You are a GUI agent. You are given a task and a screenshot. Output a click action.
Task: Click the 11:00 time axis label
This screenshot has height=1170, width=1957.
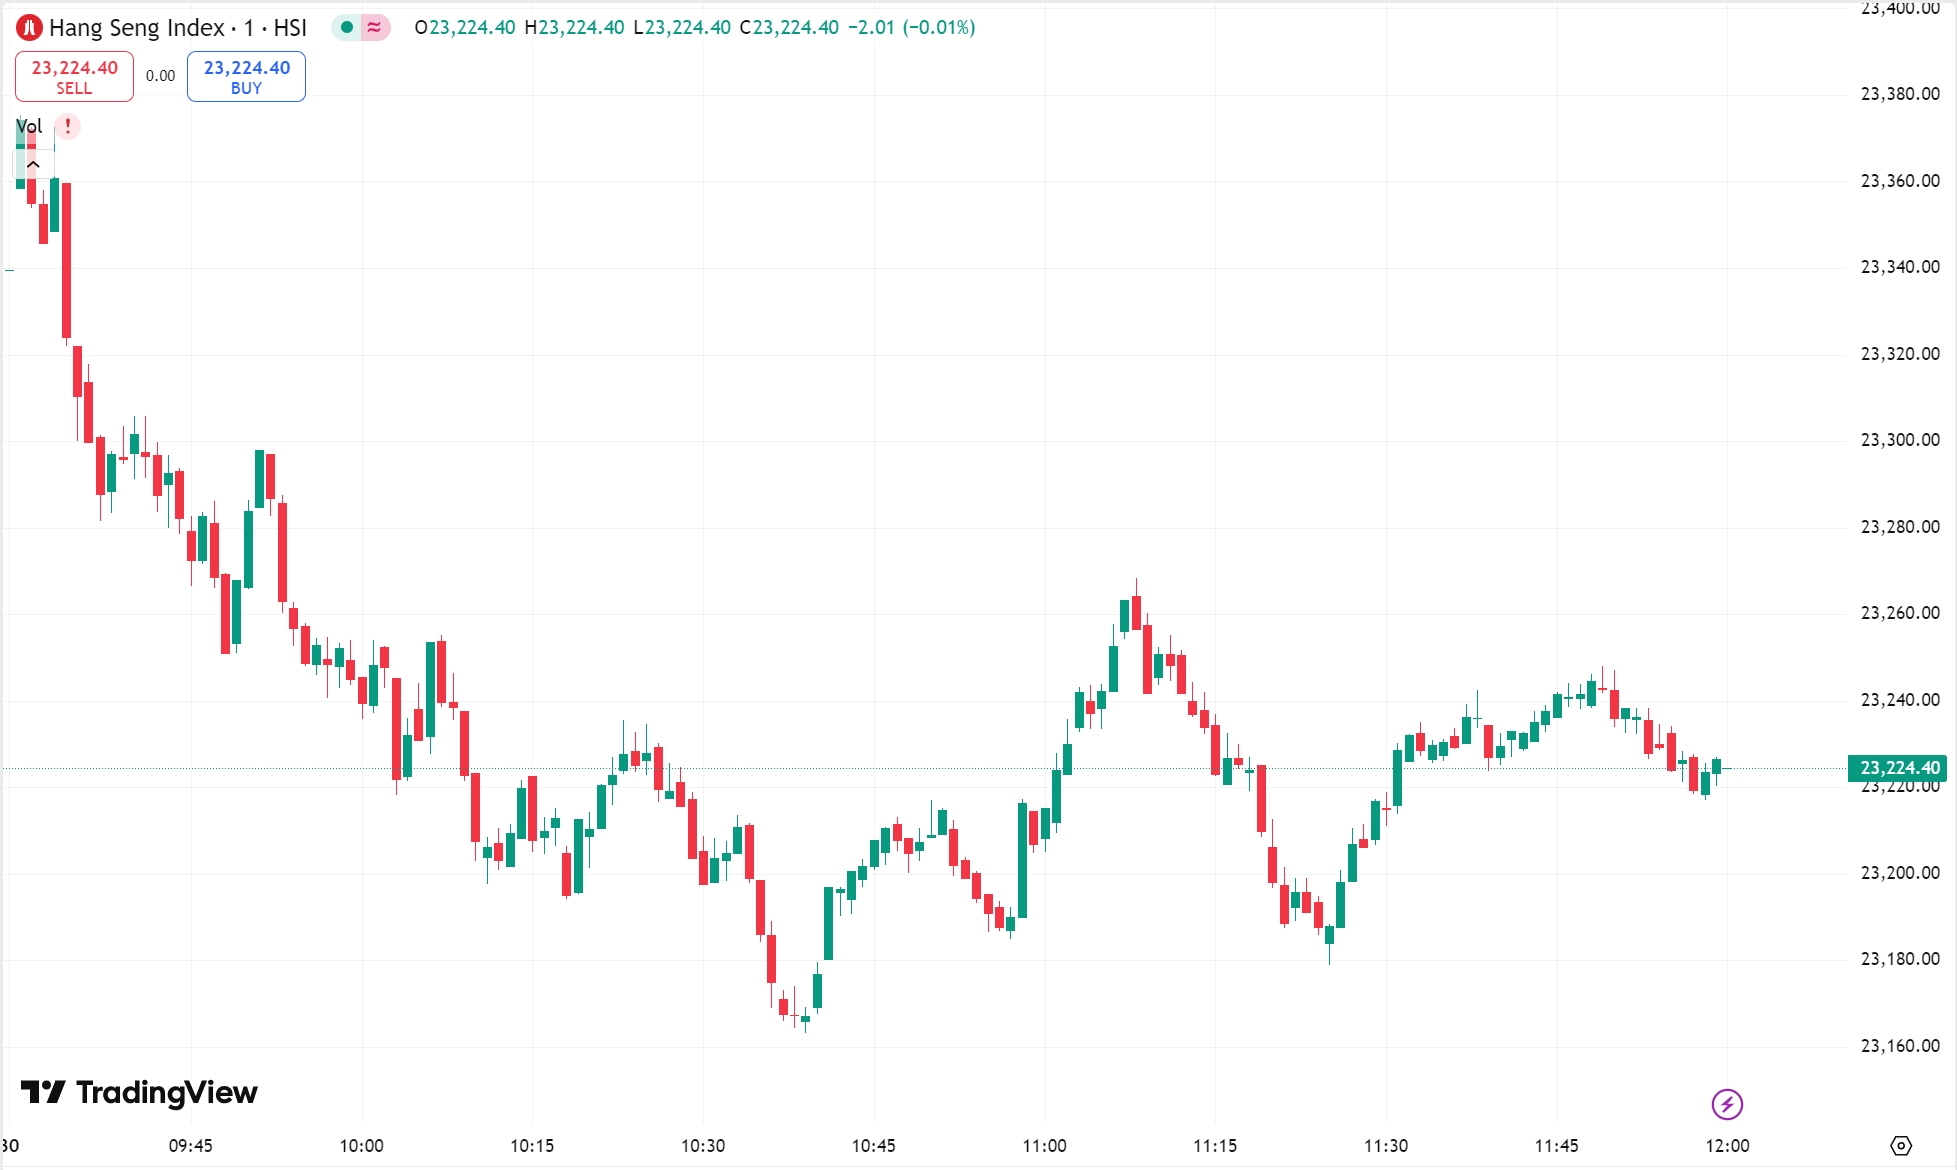pos(1044,1145)
